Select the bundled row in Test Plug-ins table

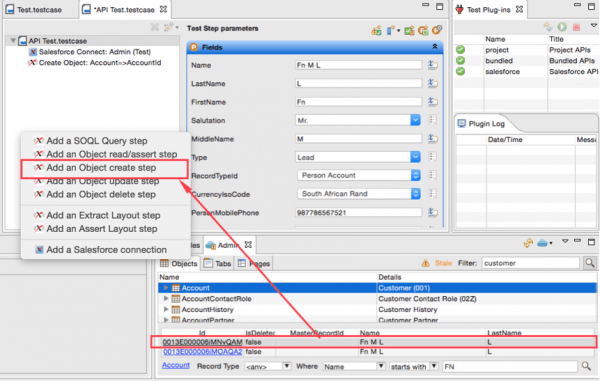[526, 60]
